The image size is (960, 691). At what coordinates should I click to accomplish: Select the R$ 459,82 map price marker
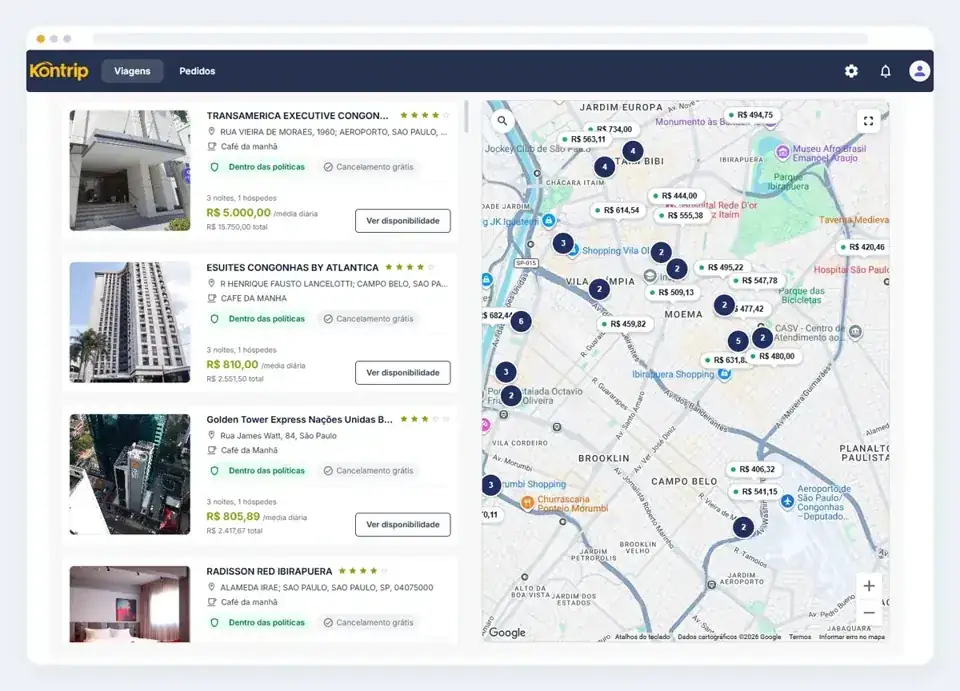pyautogui.click(x=624, y=324)
